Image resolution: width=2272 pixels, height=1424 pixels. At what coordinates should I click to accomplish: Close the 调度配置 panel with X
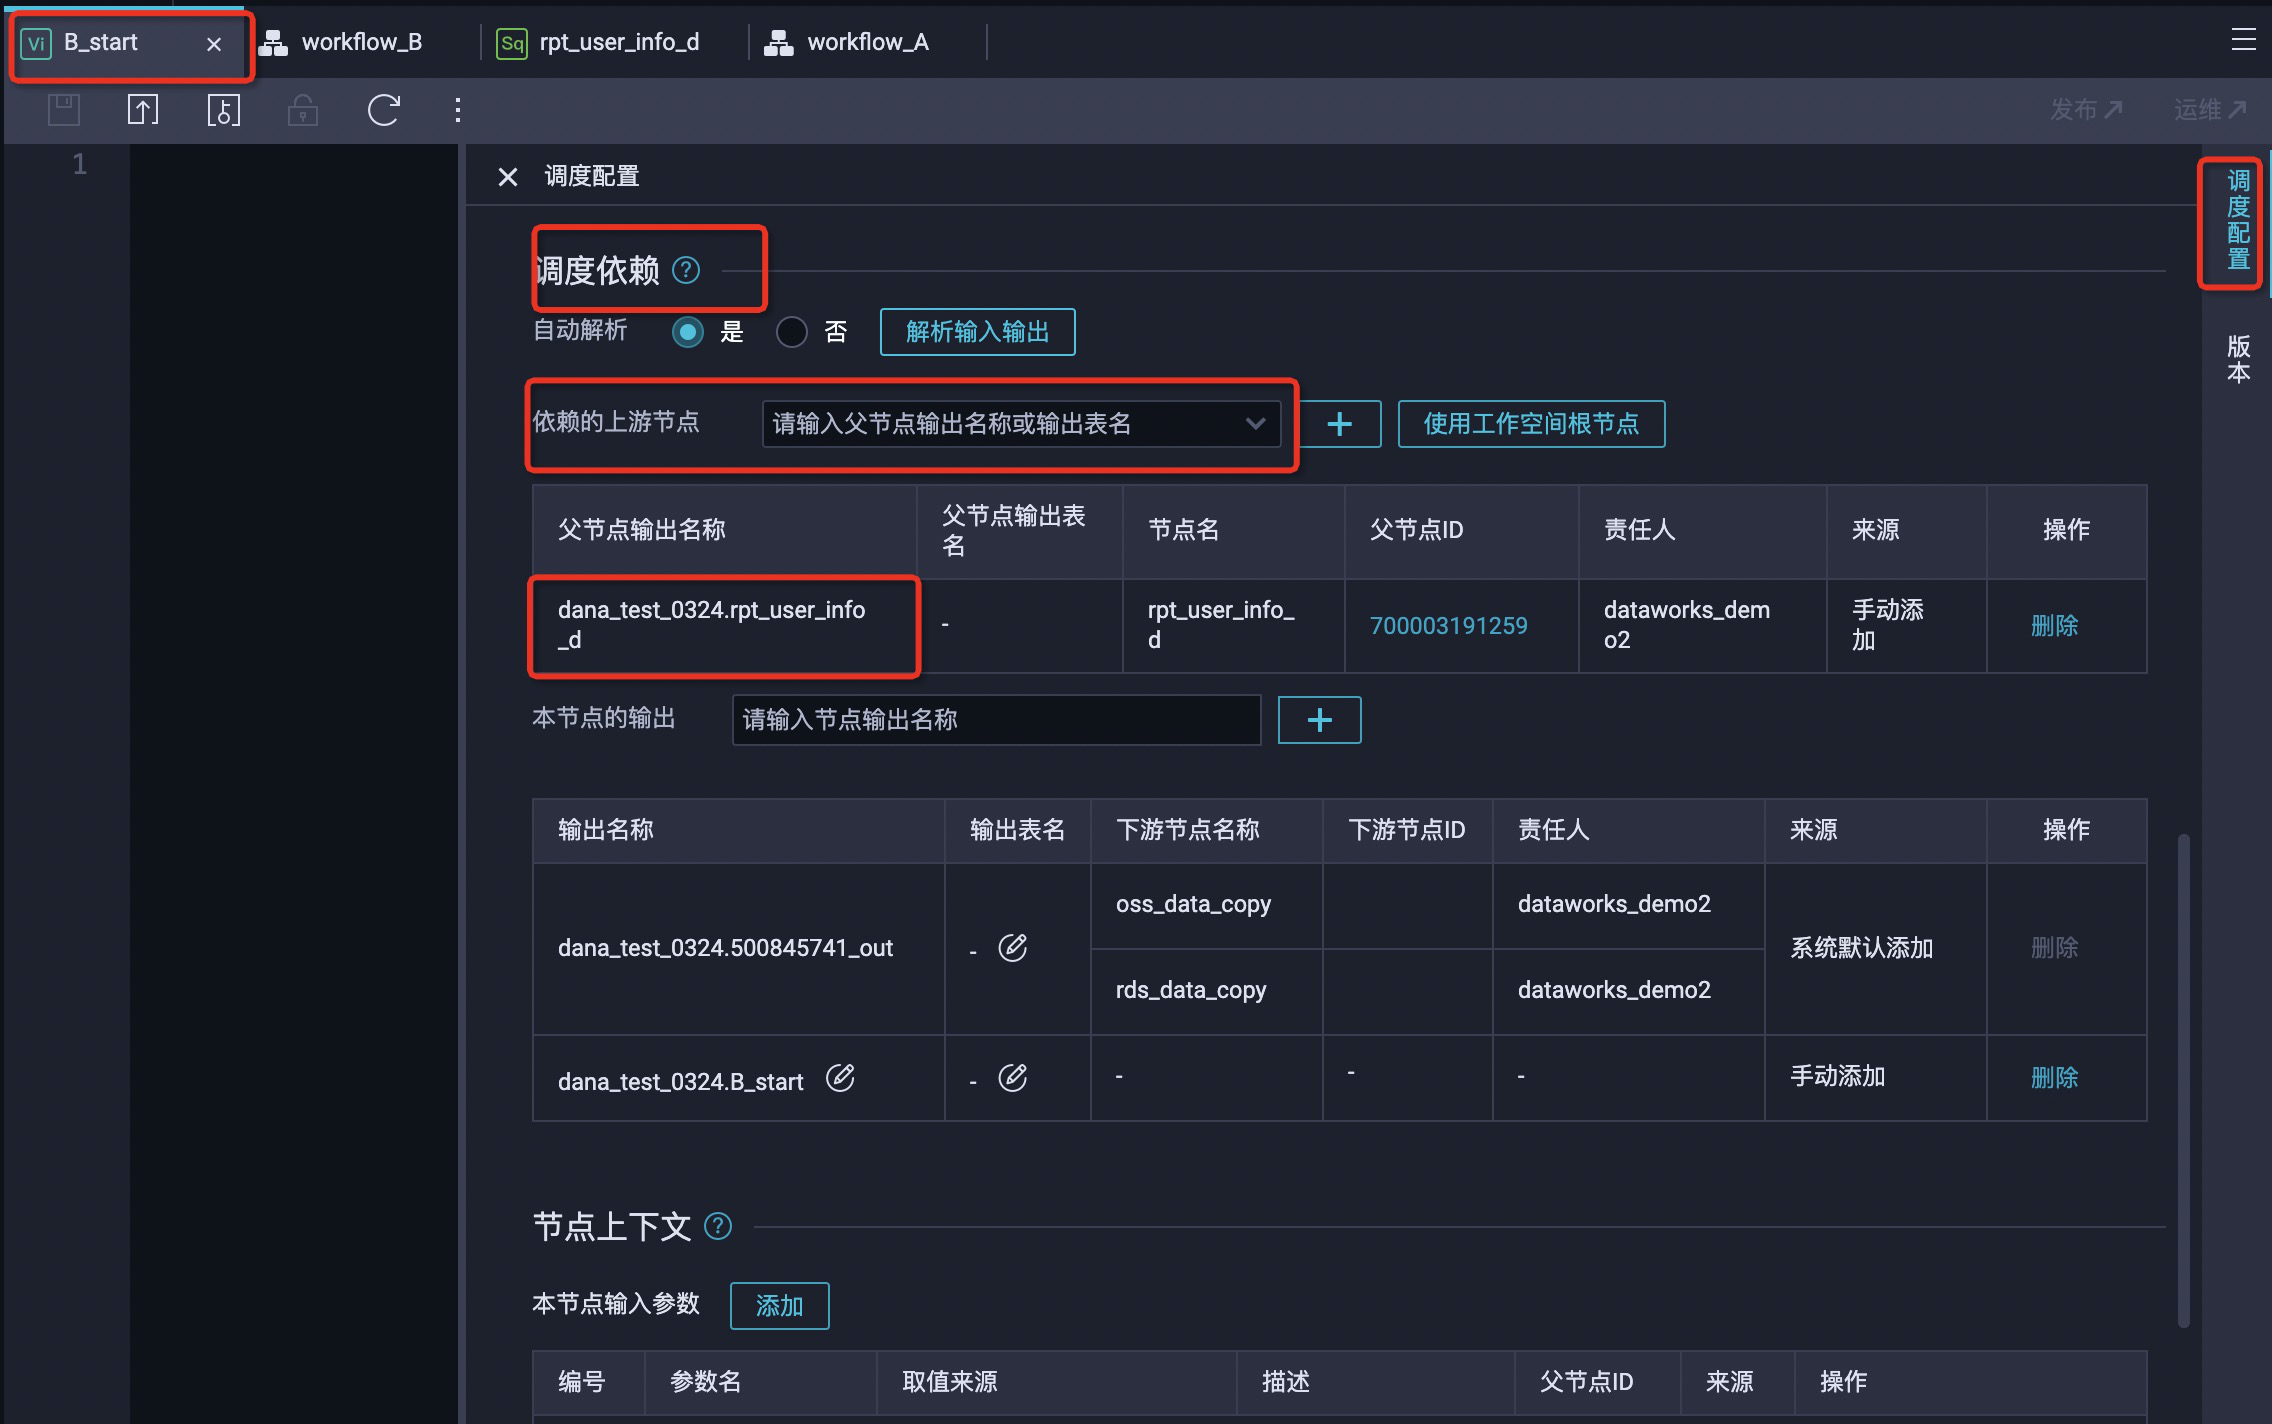(508, 177)
